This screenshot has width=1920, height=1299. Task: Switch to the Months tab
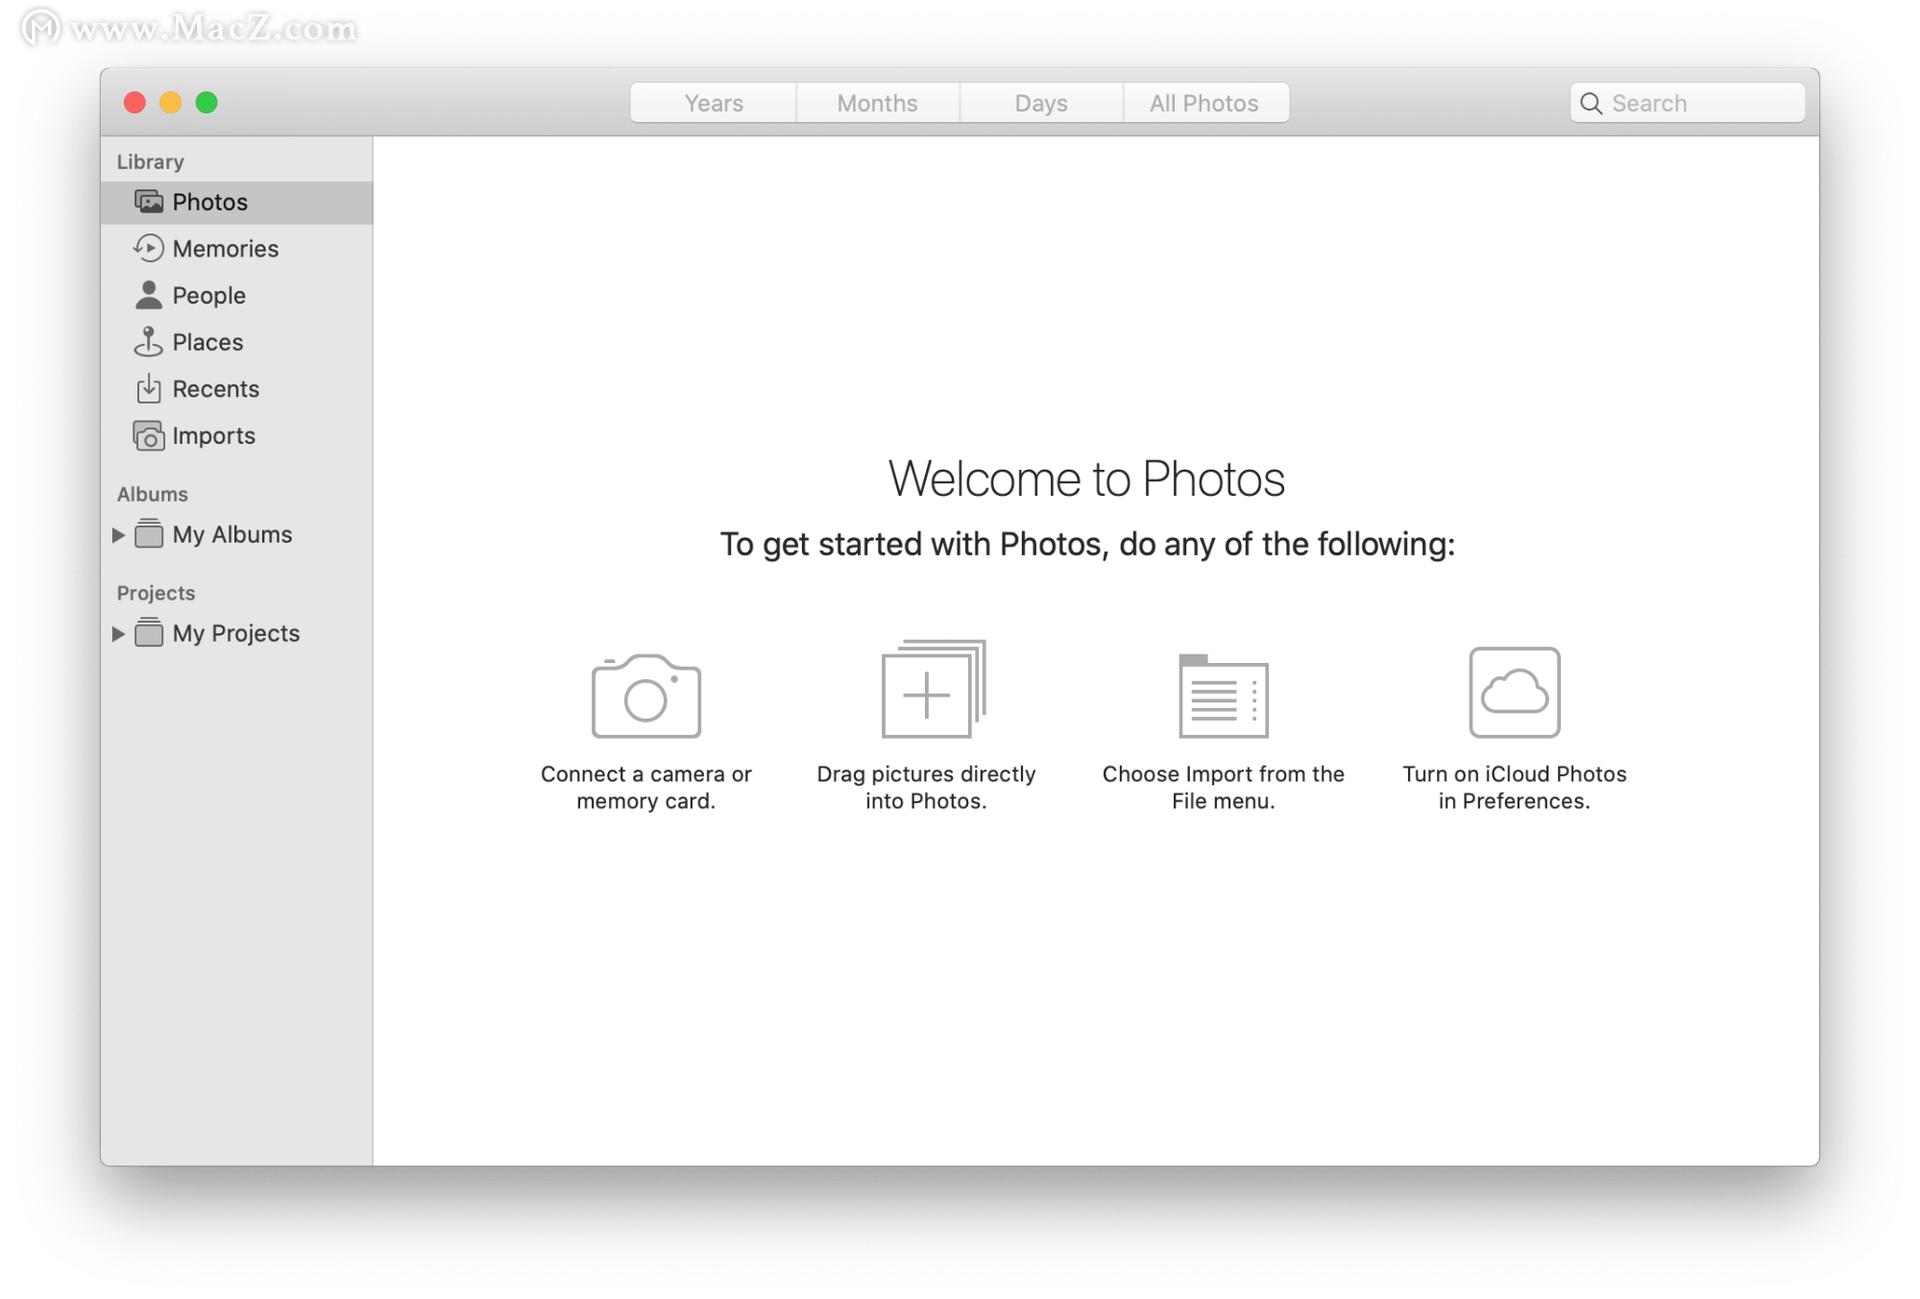tap(877, 103)
